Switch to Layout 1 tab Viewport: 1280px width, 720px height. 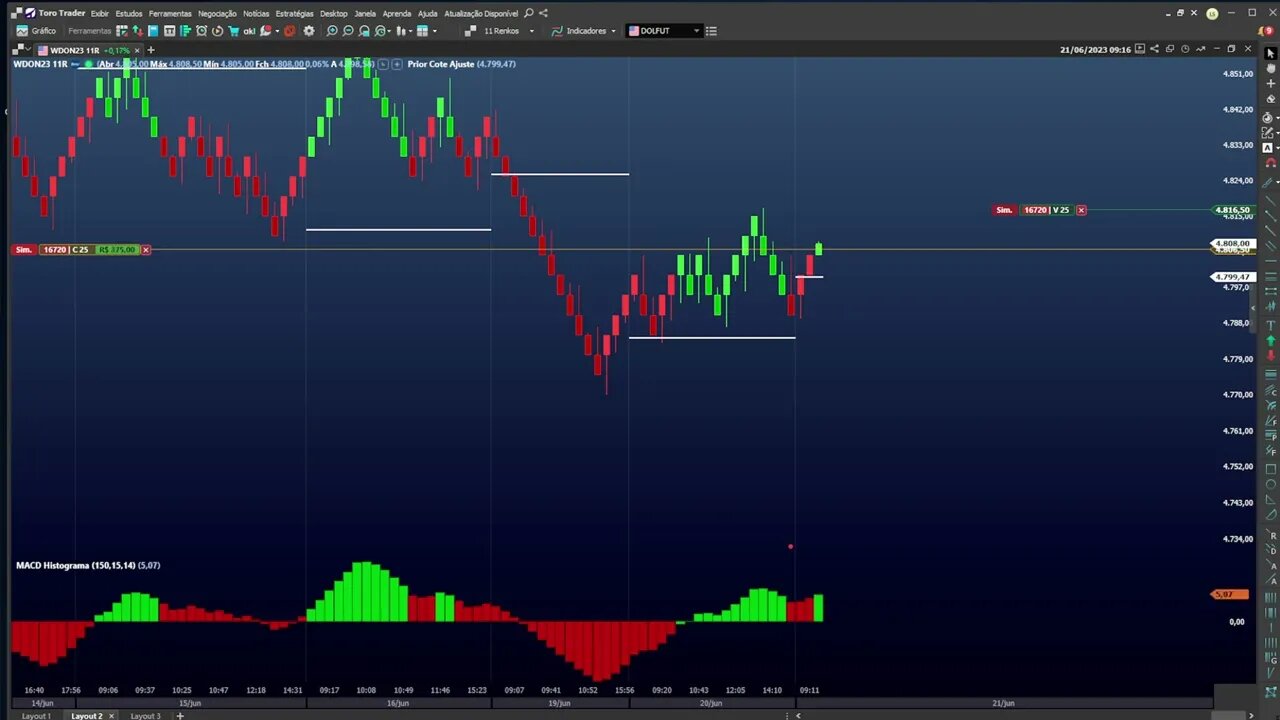[x=36, y=716]
